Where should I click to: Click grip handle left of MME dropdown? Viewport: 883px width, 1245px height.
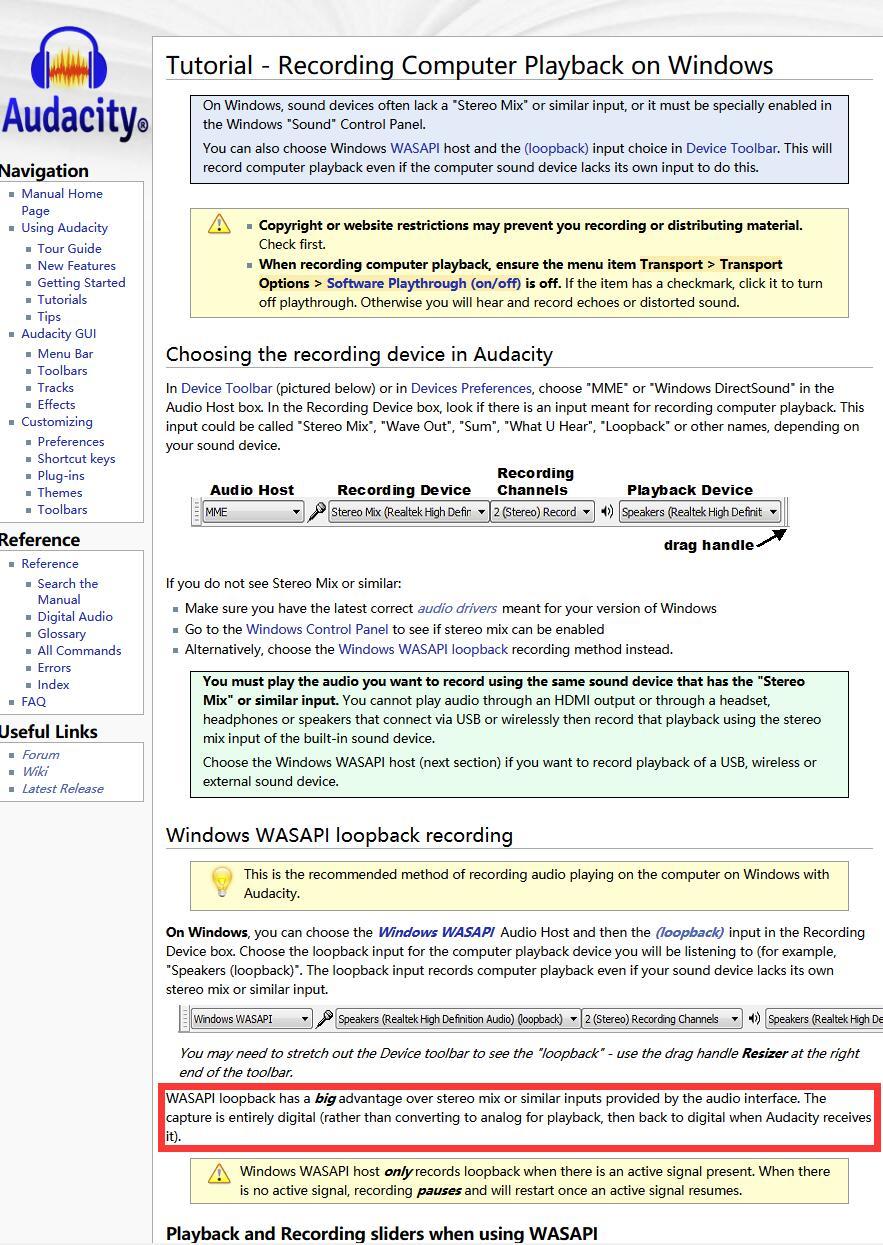(x=196, y=512)
